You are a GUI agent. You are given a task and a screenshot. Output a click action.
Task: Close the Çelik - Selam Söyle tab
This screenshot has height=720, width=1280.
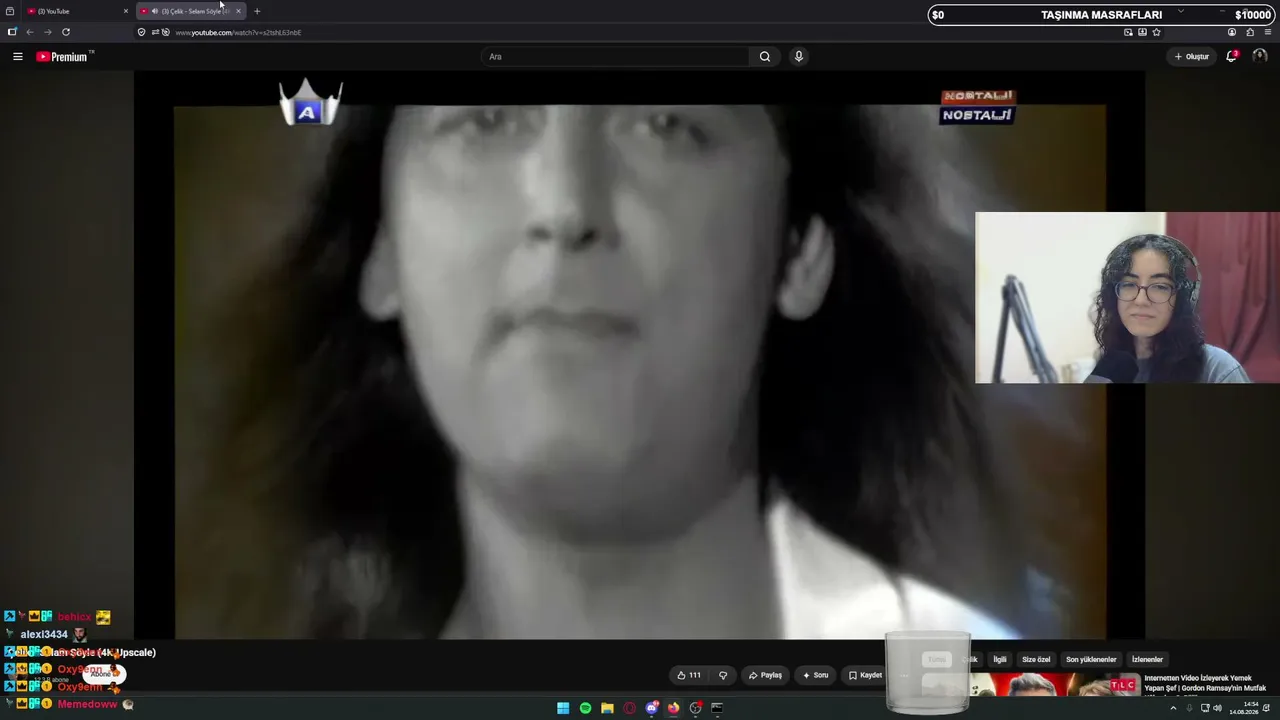point(238,11)
